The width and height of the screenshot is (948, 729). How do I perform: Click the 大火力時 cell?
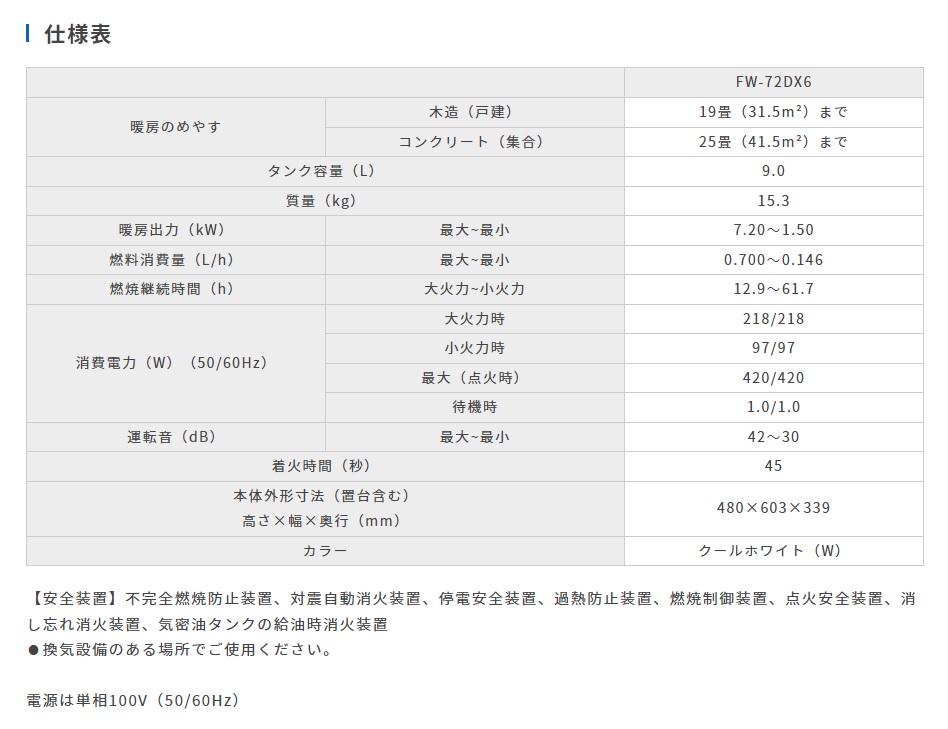click(x=475, y=319)
